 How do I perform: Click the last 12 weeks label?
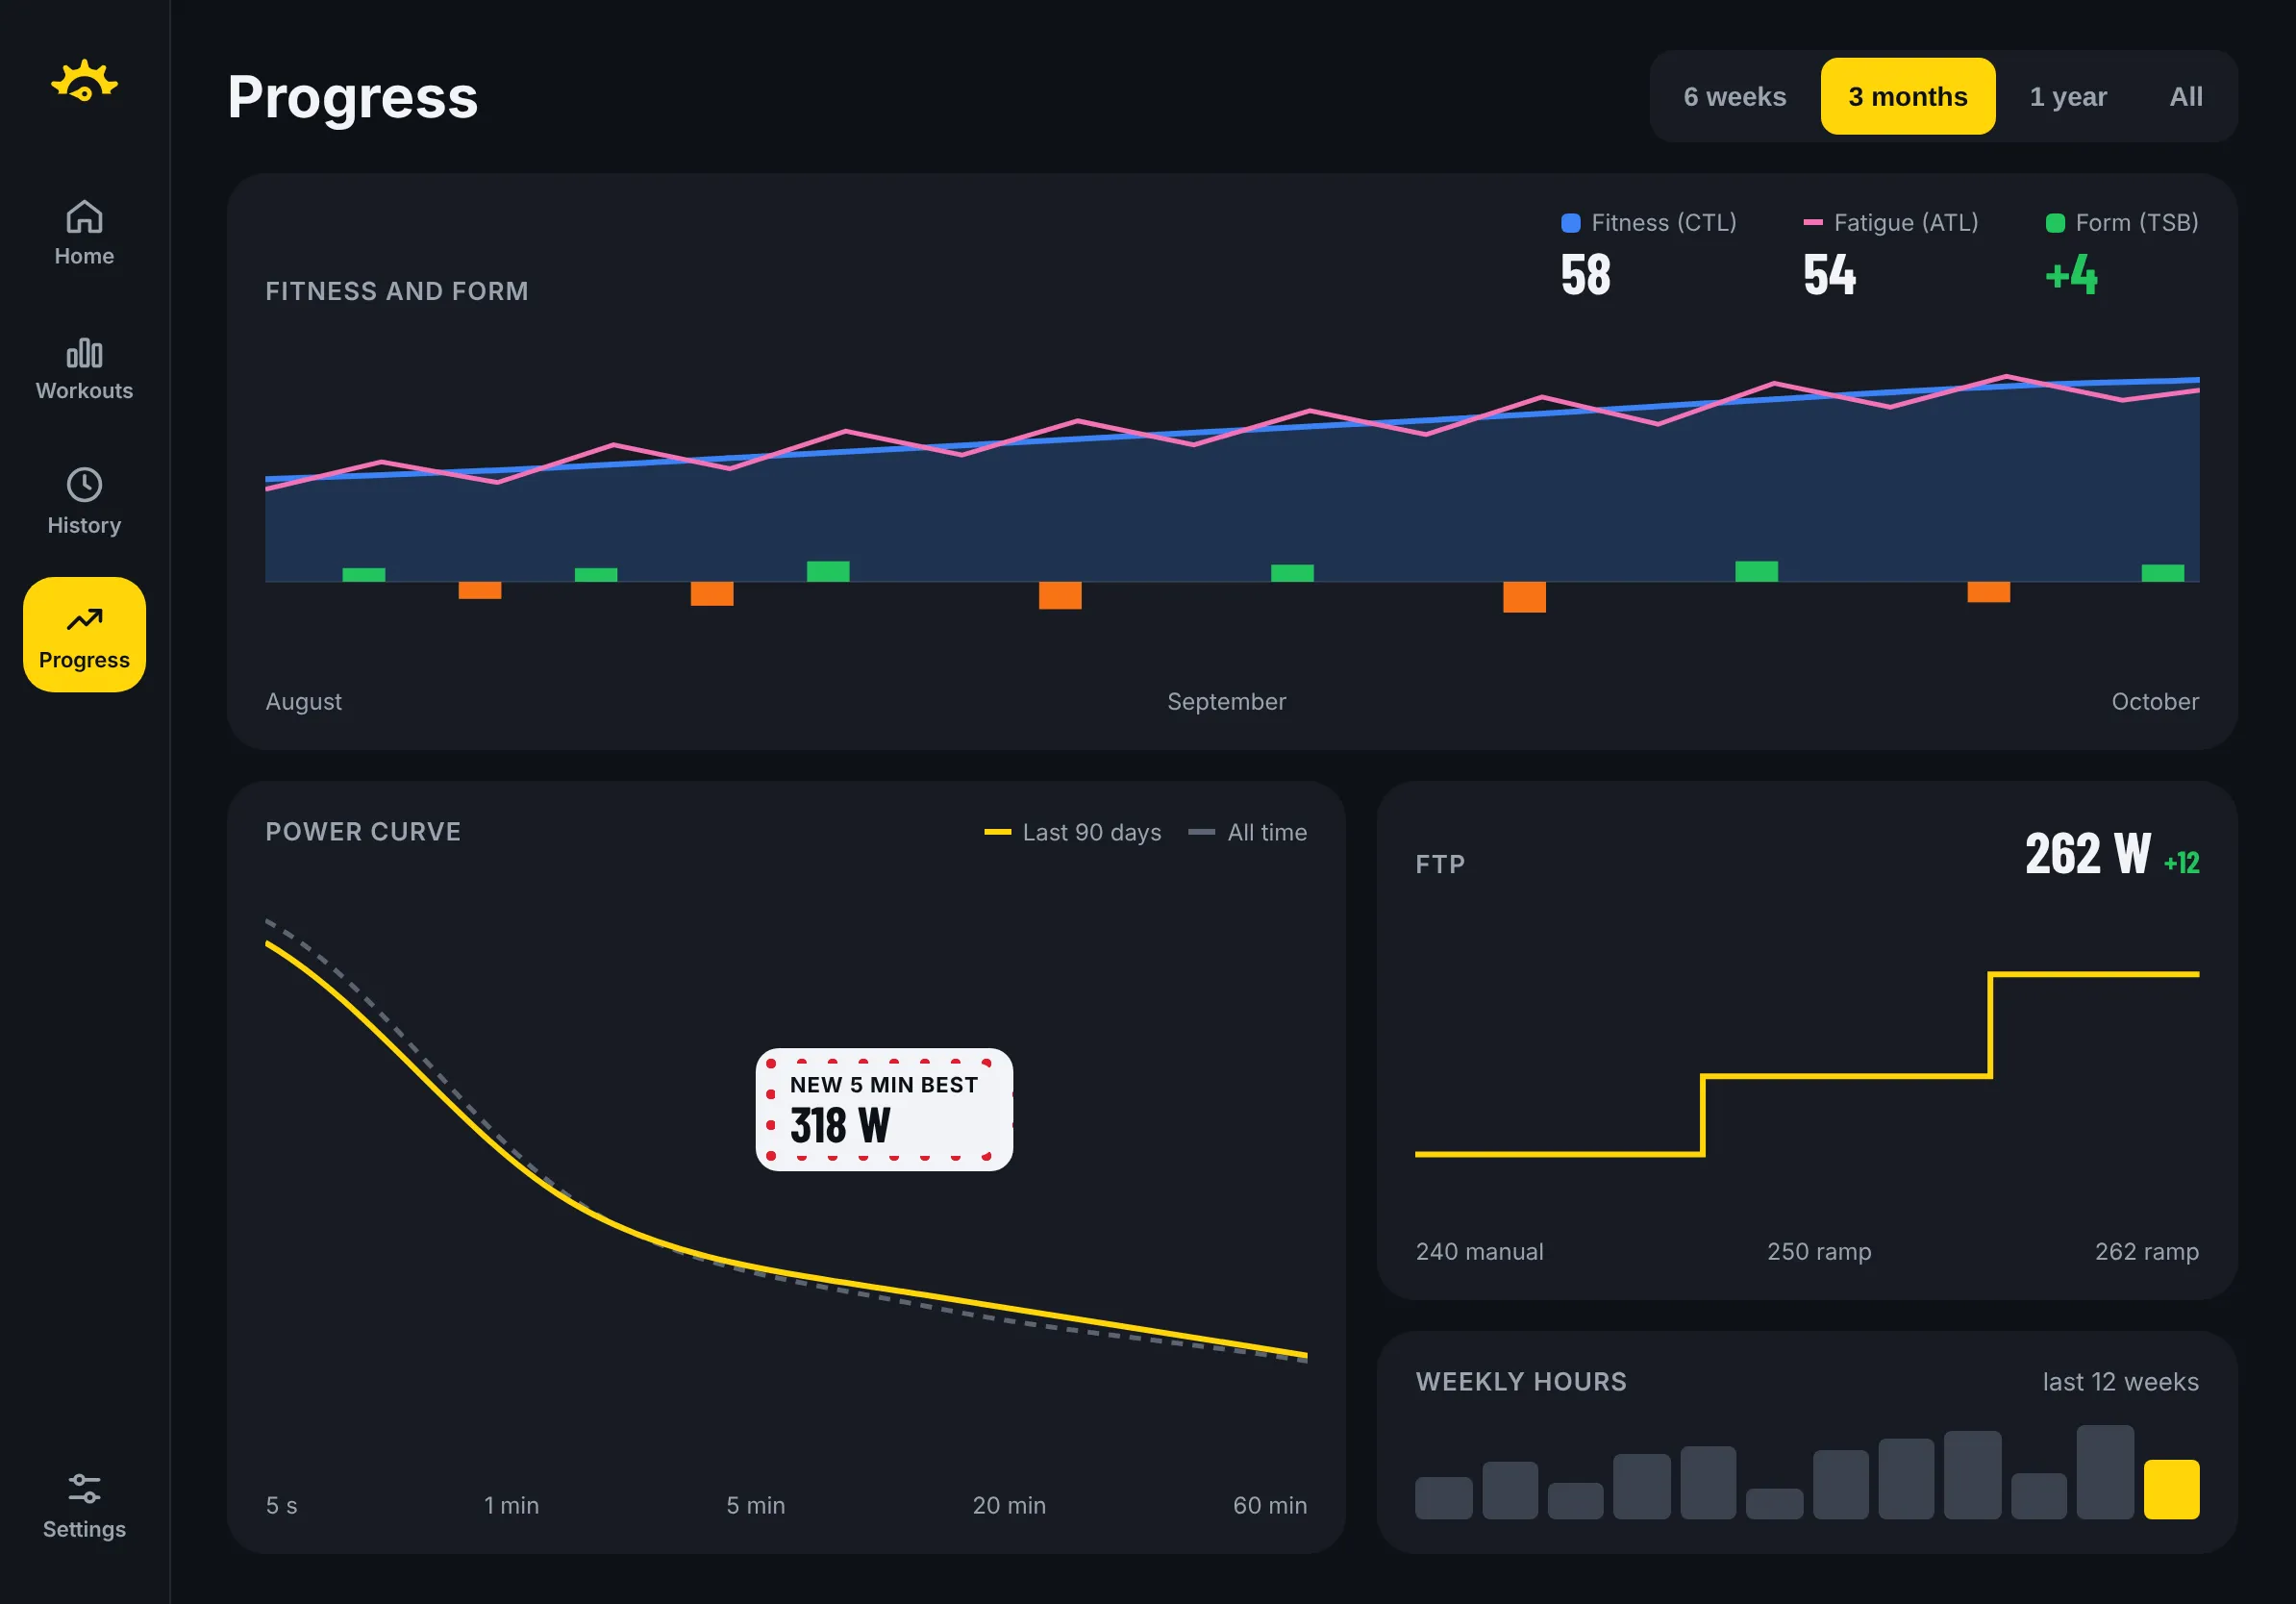[2120, 1381]
